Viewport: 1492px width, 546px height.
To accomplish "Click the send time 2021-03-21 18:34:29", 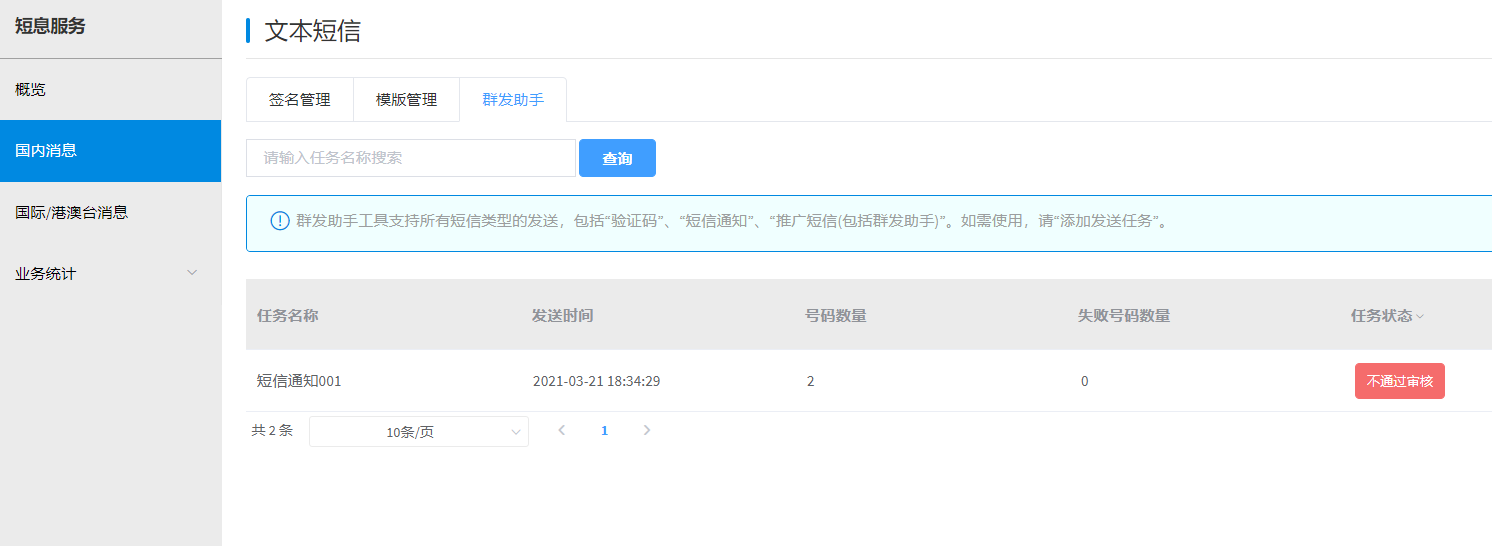I will tap(596, 381).
